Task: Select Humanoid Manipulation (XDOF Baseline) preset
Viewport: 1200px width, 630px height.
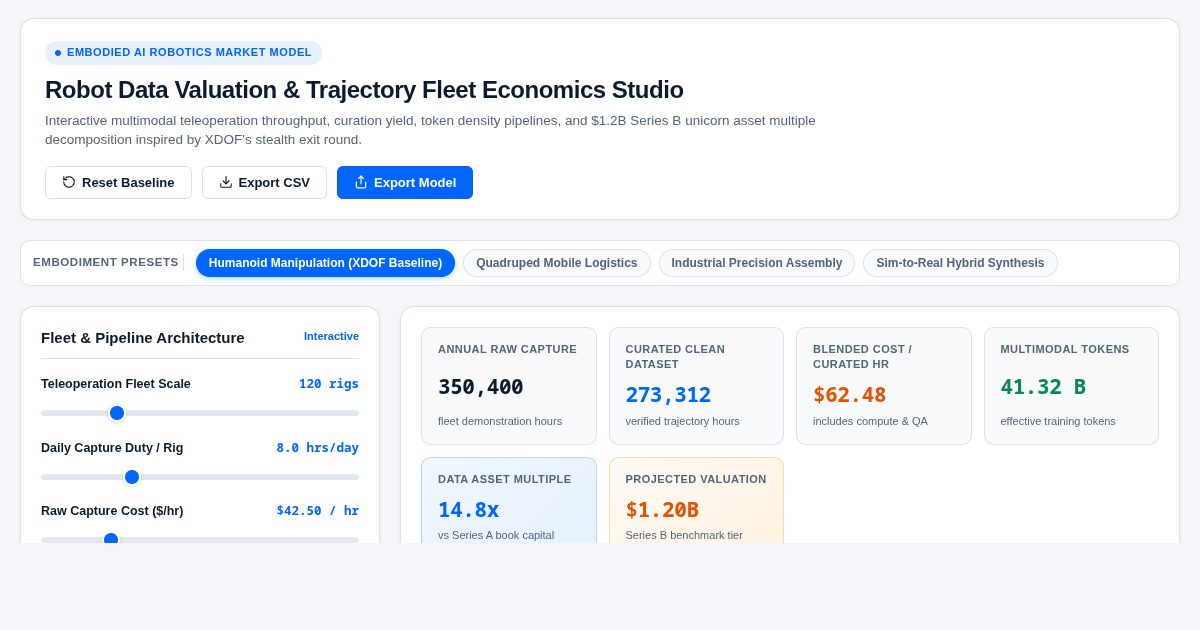Action: click(325, 263)
